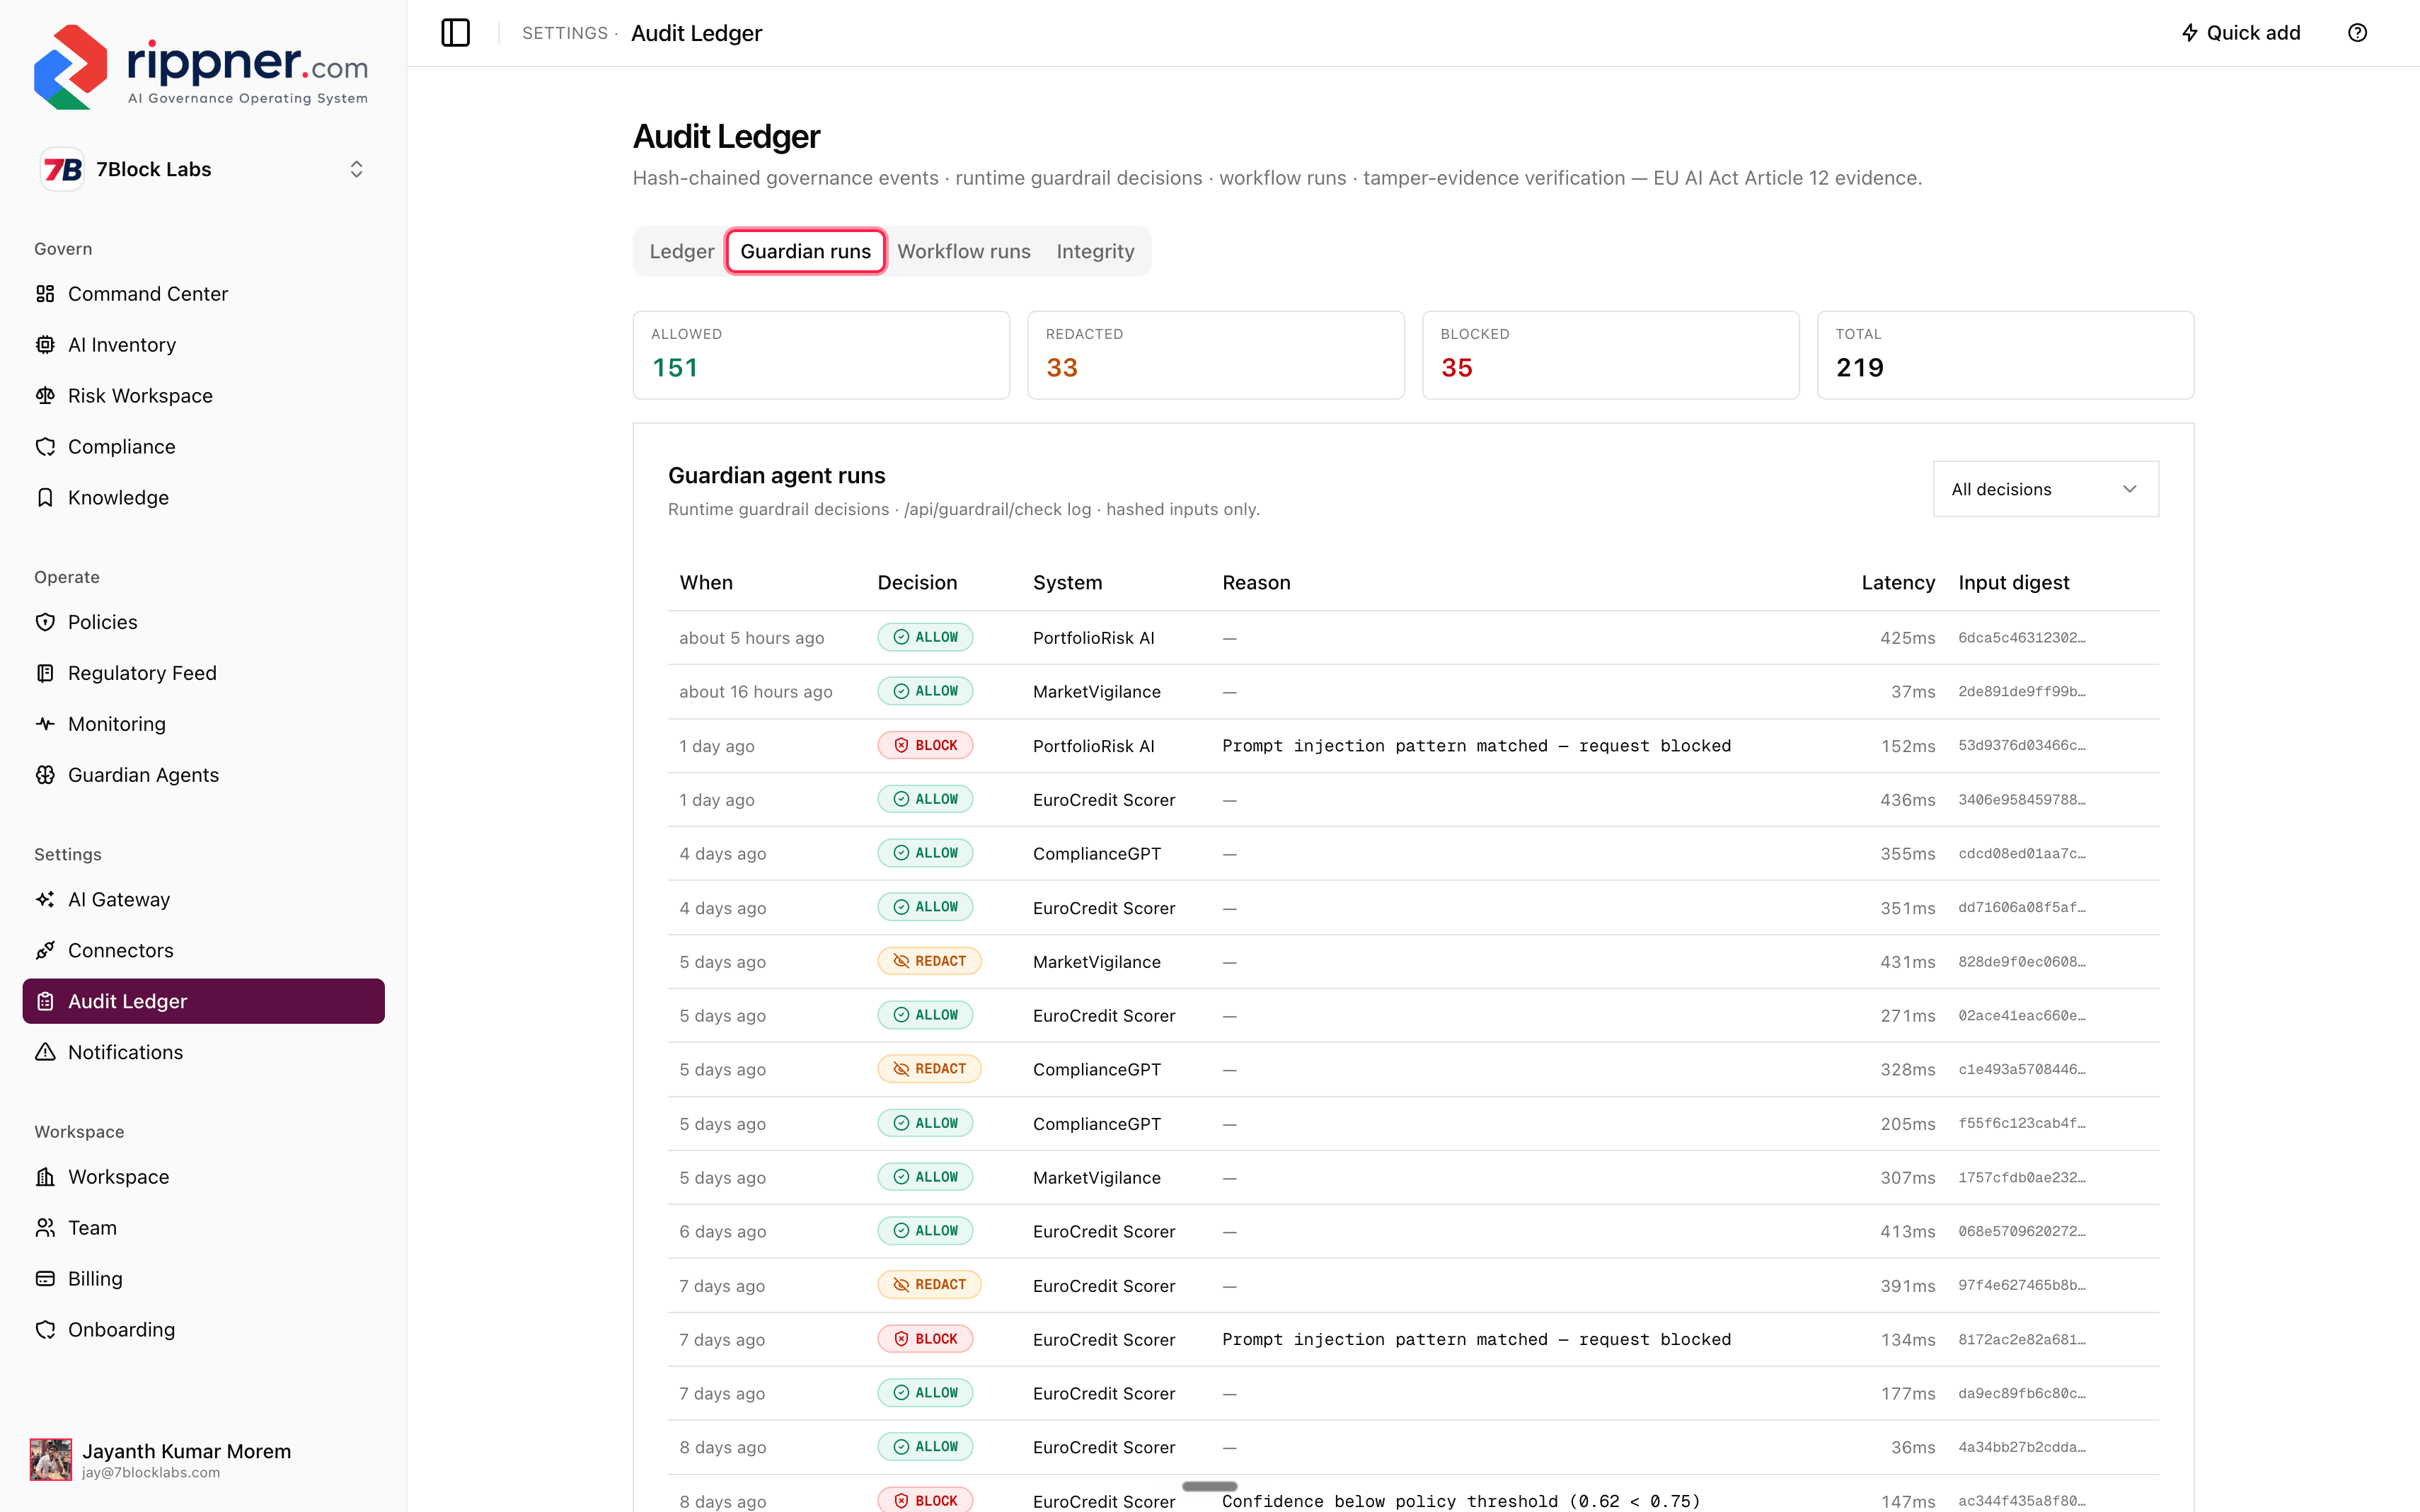Open AI Inventory chip icon
The height and width of the screenshot is (1512, 2420).
coord(45,345)
